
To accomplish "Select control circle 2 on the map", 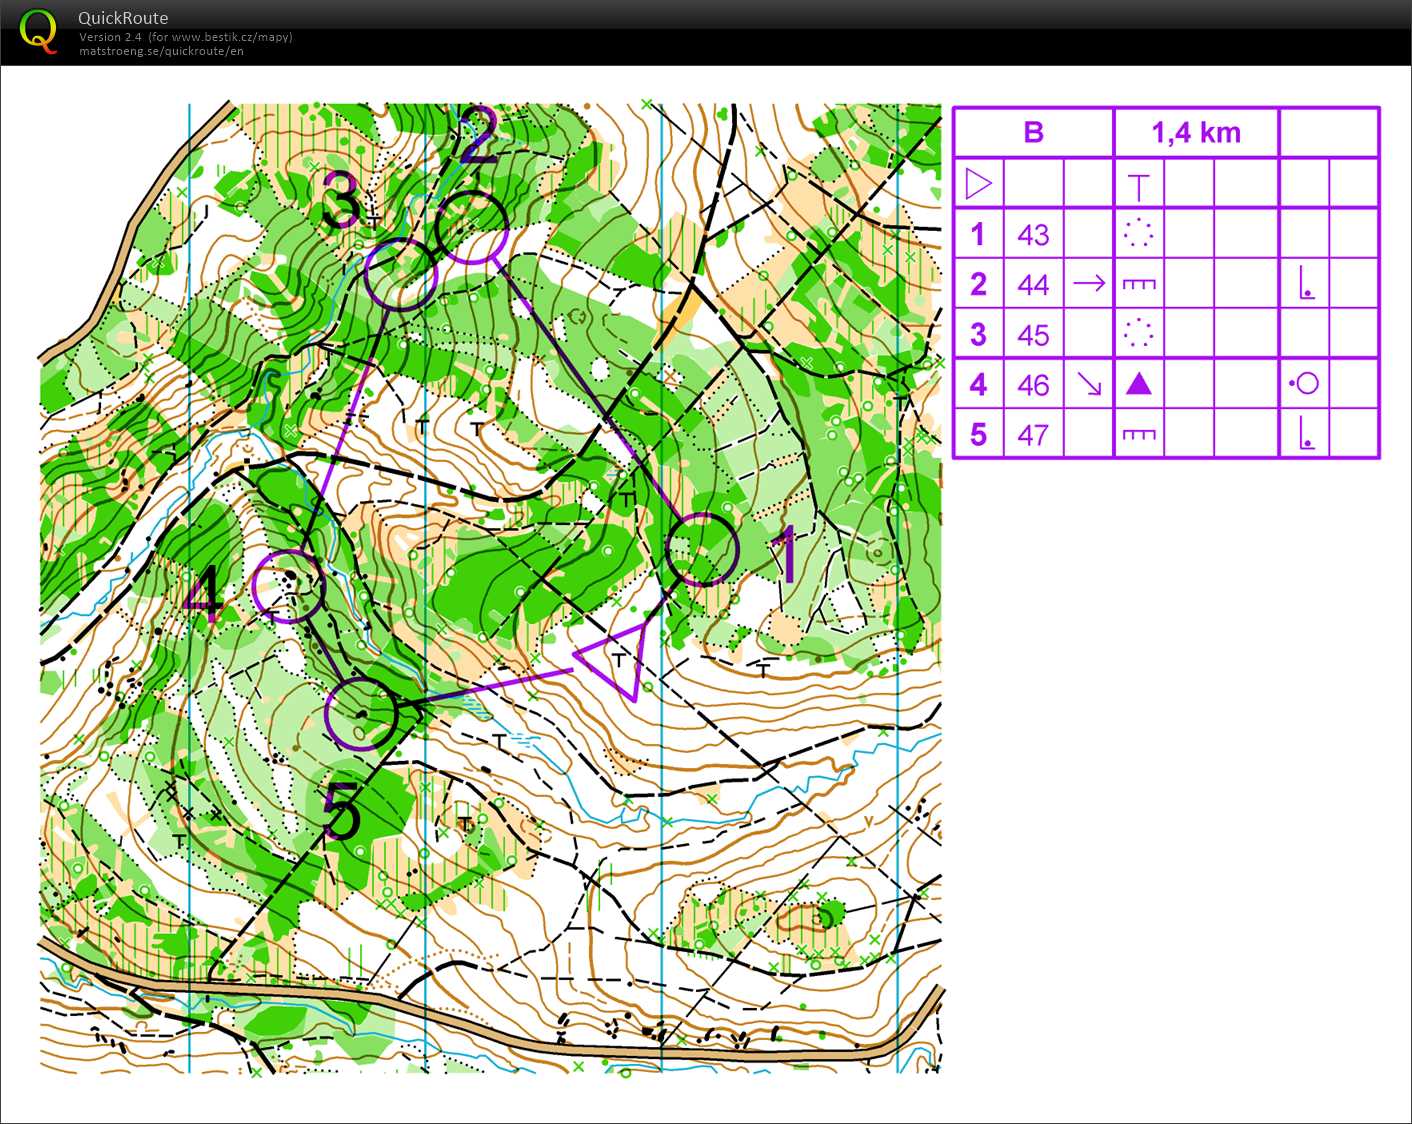I will [472, 228].
